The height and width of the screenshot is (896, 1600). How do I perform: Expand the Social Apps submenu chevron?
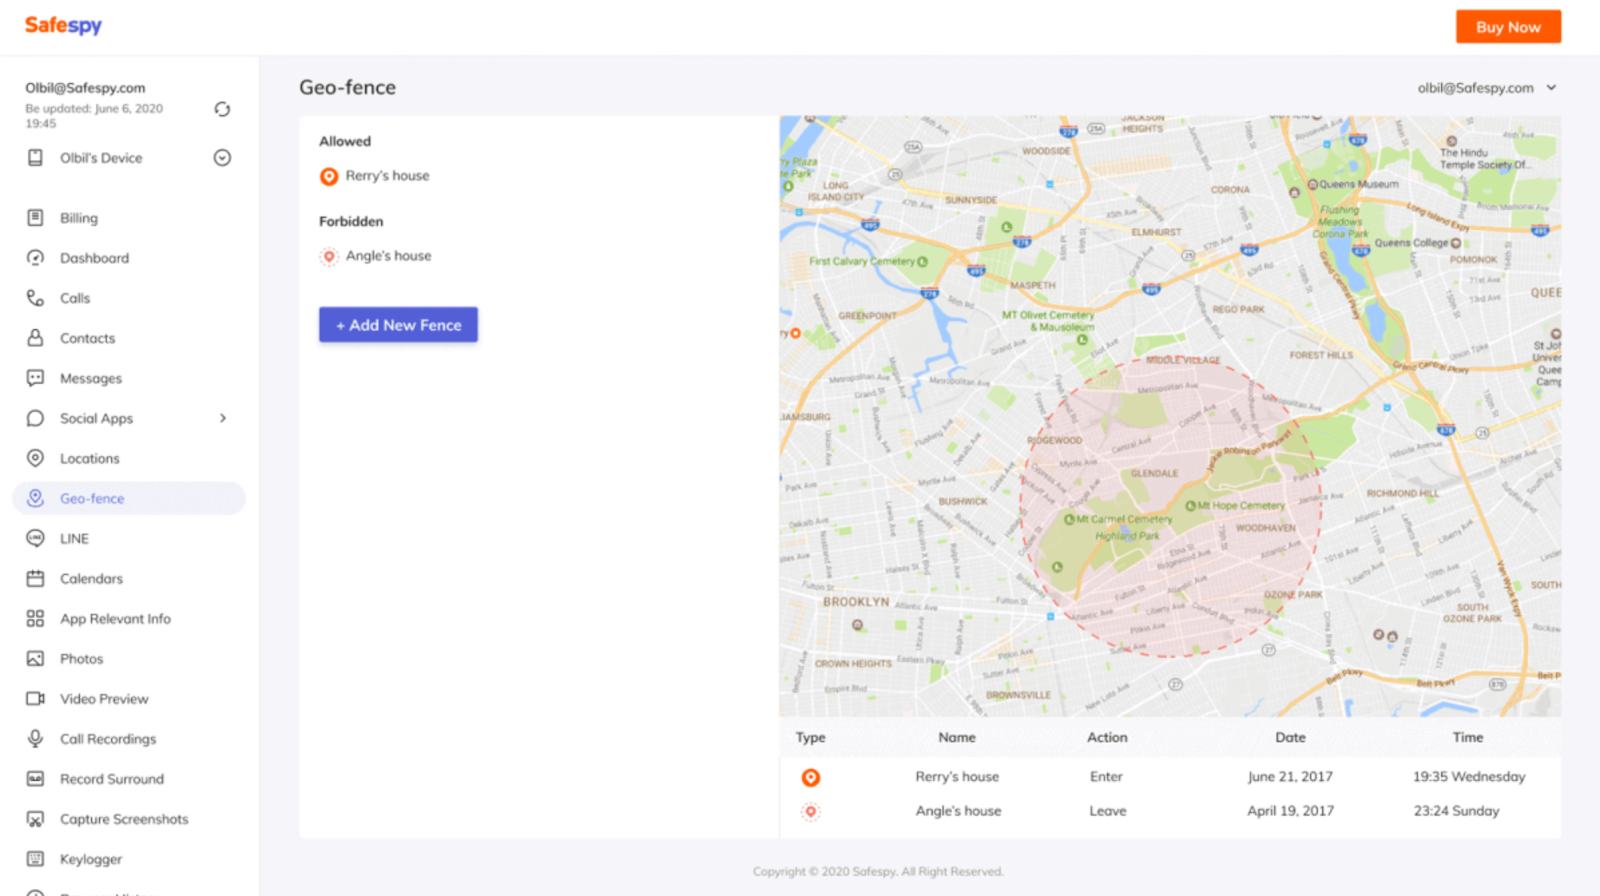[x=223, y=418]
